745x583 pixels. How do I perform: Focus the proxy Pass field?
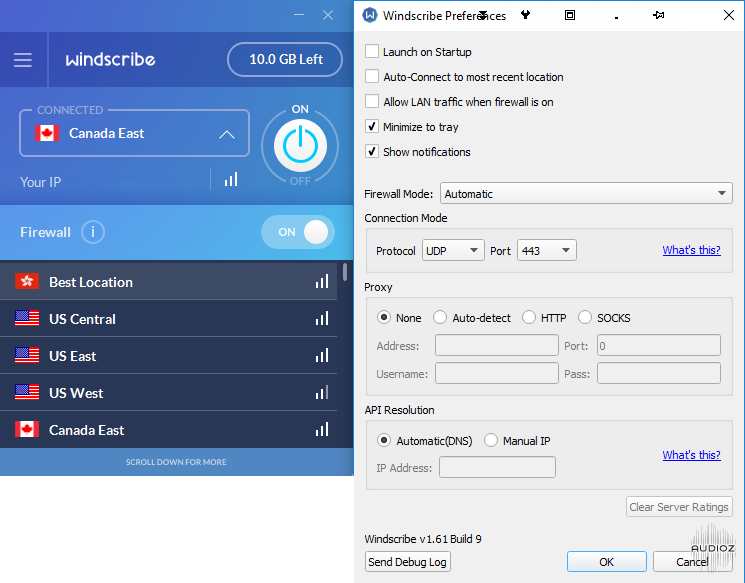pos(659,373)
